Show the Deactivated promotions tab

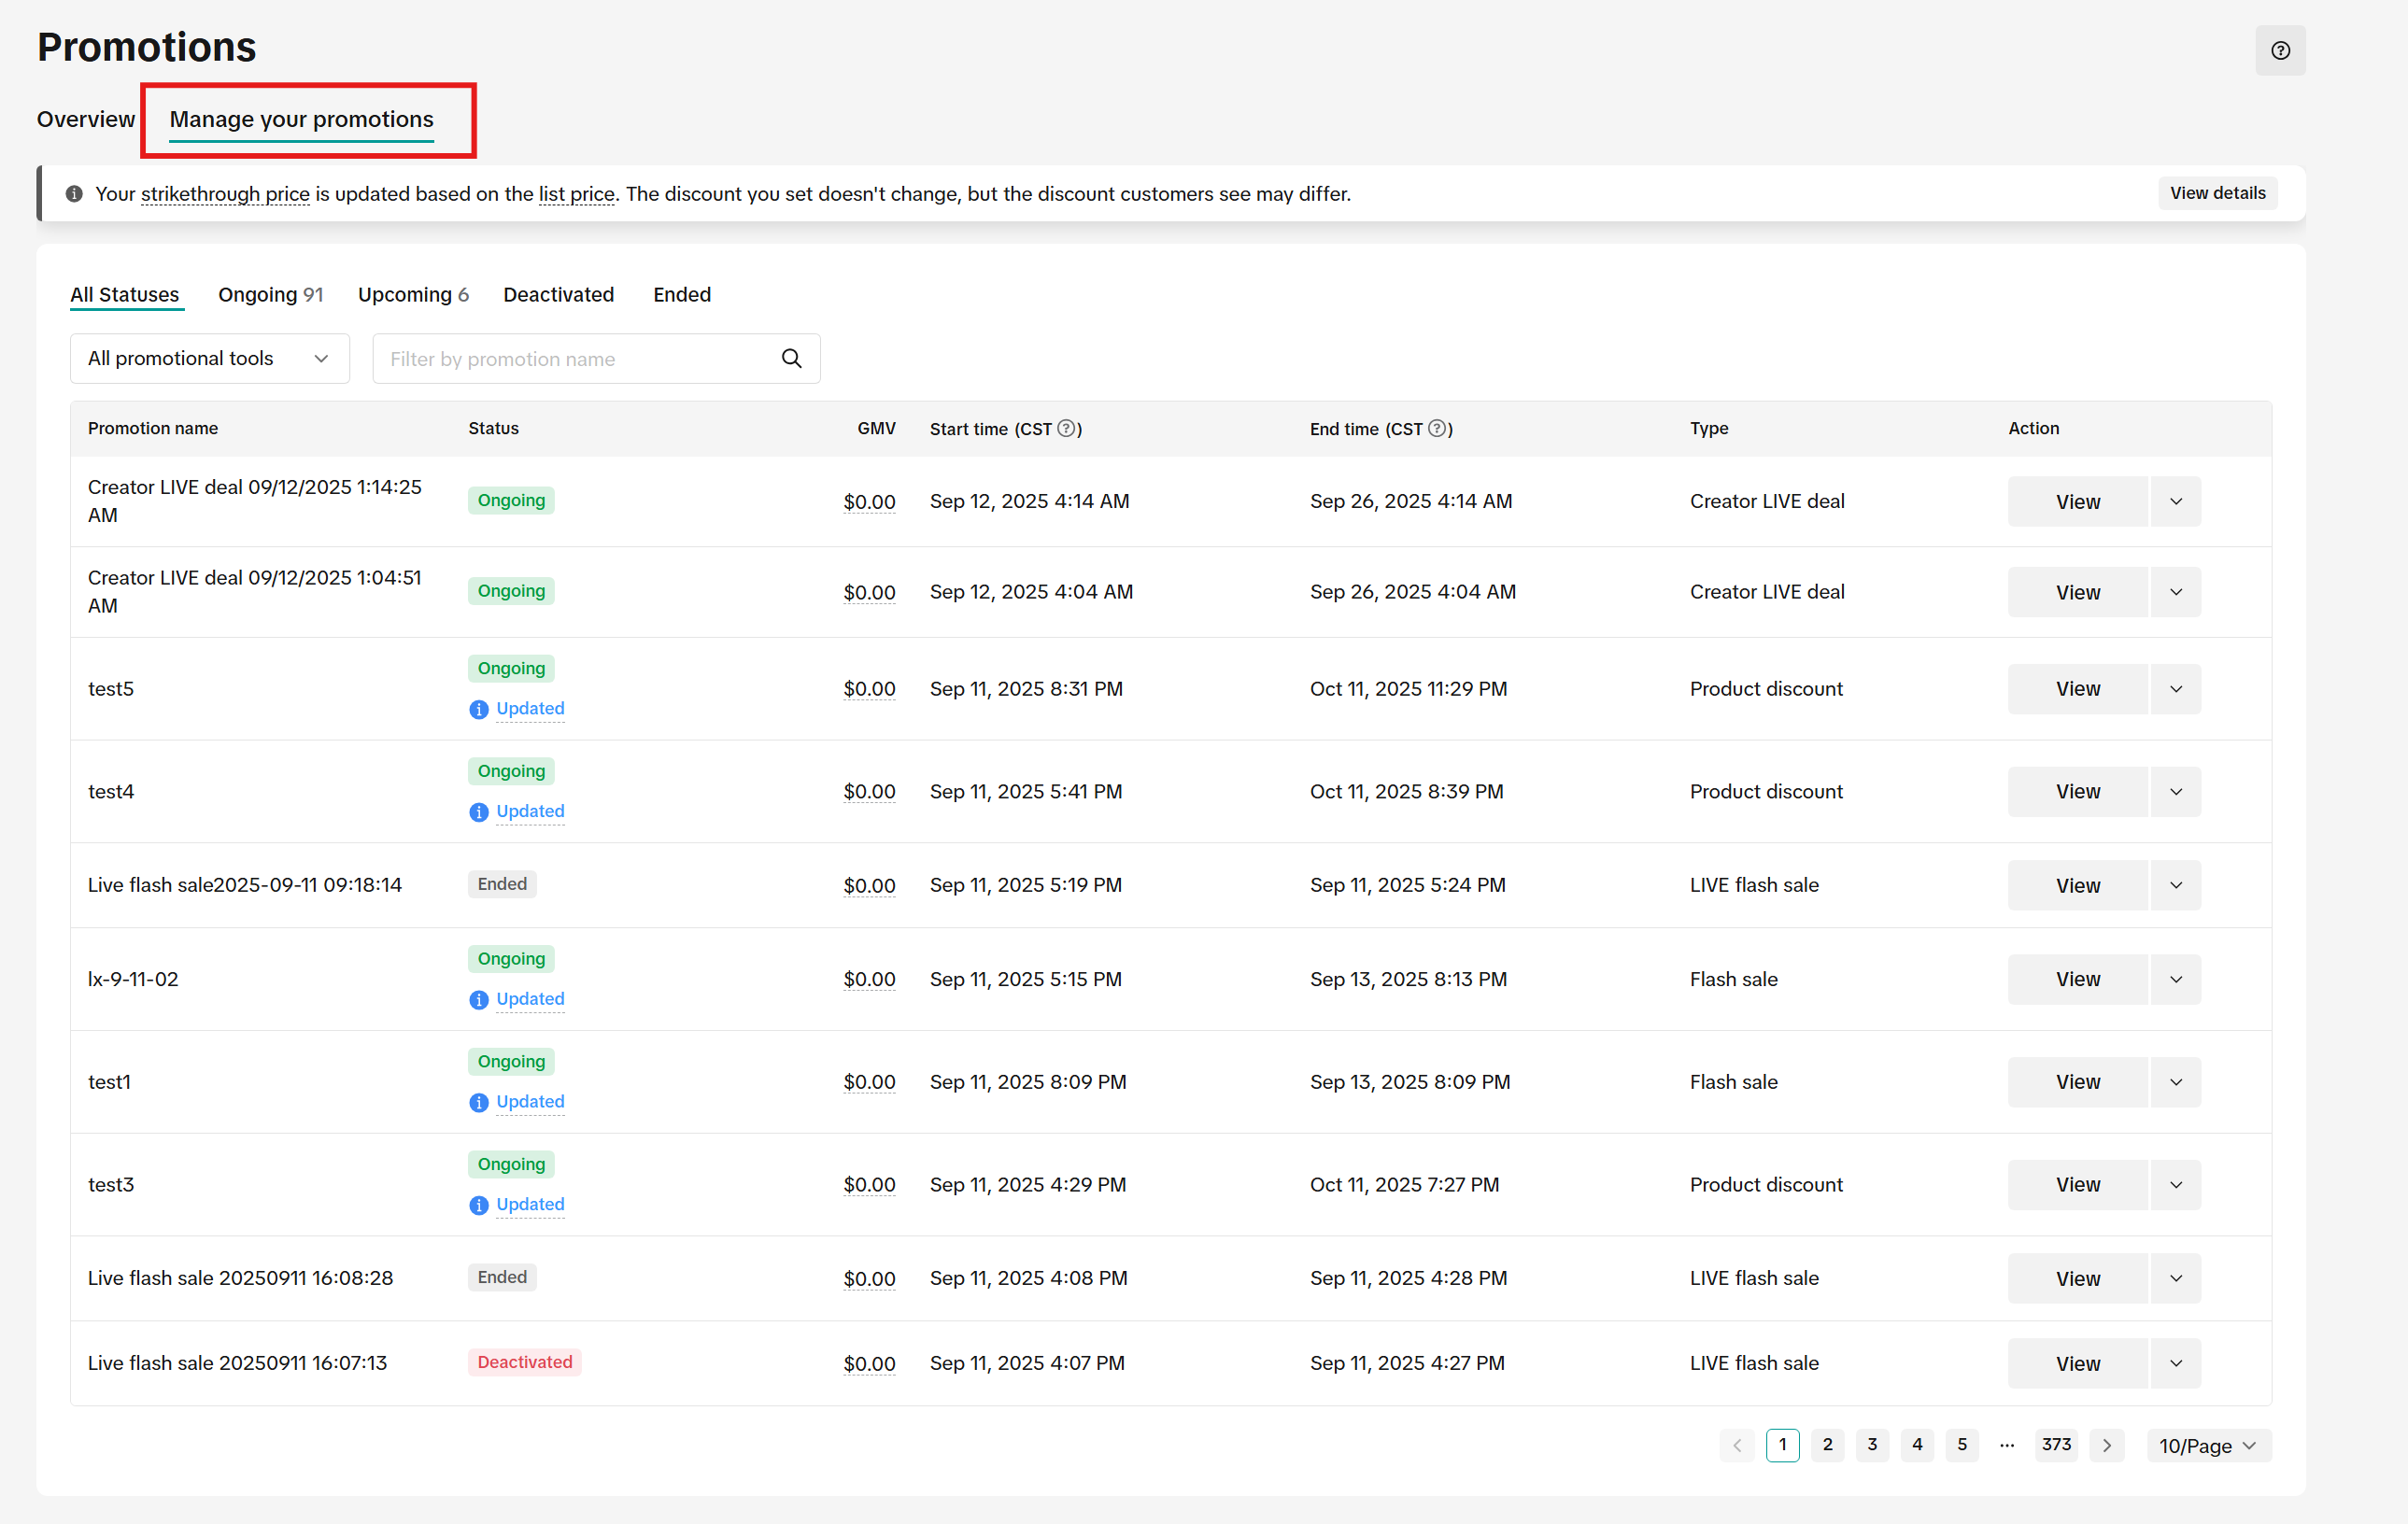558,294
